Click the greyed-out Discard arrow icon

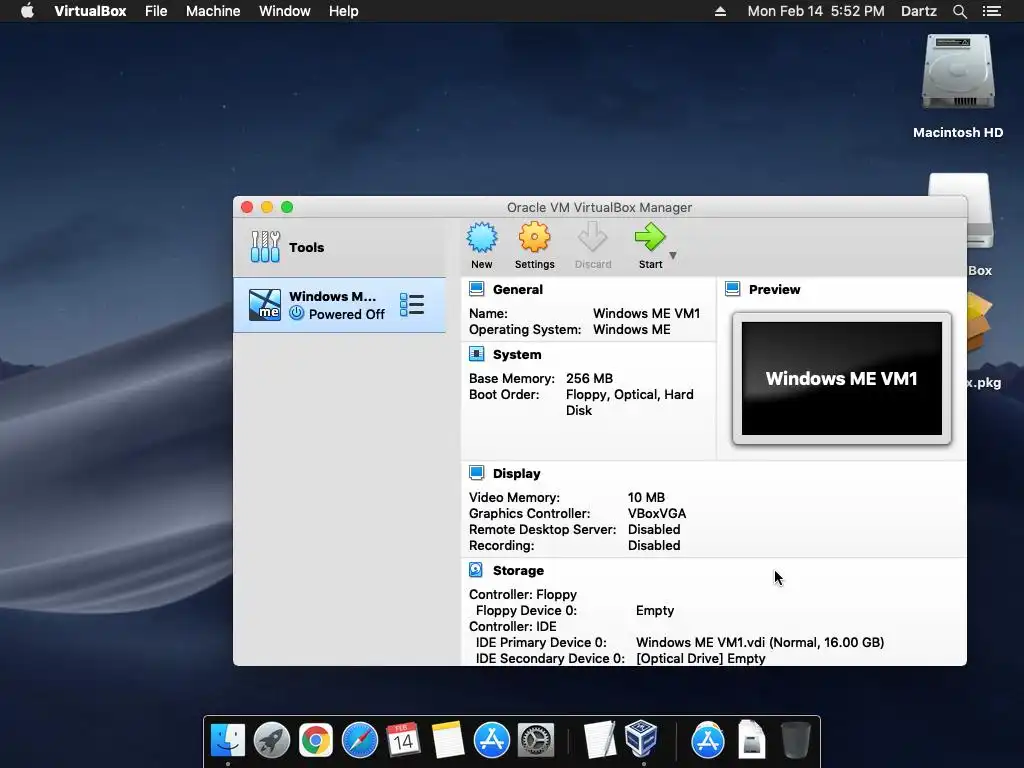592,237
